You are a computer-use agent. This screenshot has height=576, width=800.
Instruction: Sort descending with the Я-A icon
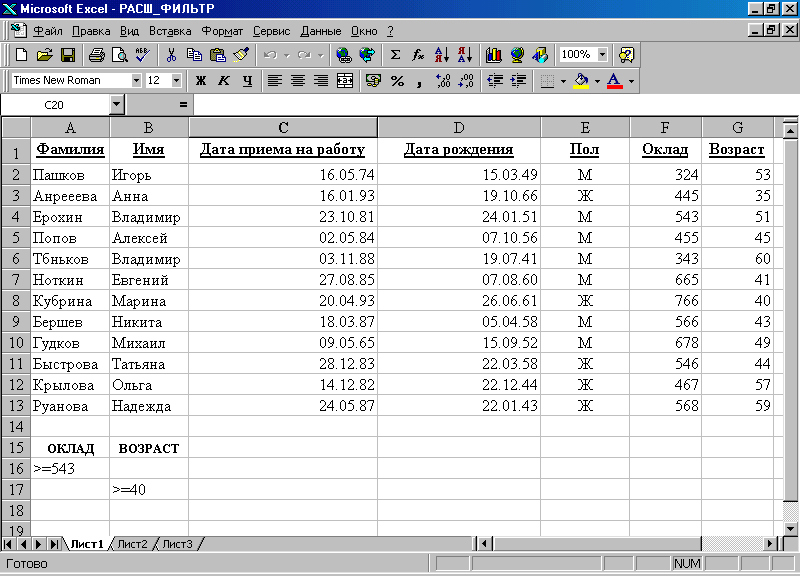[x=465, y=55]
